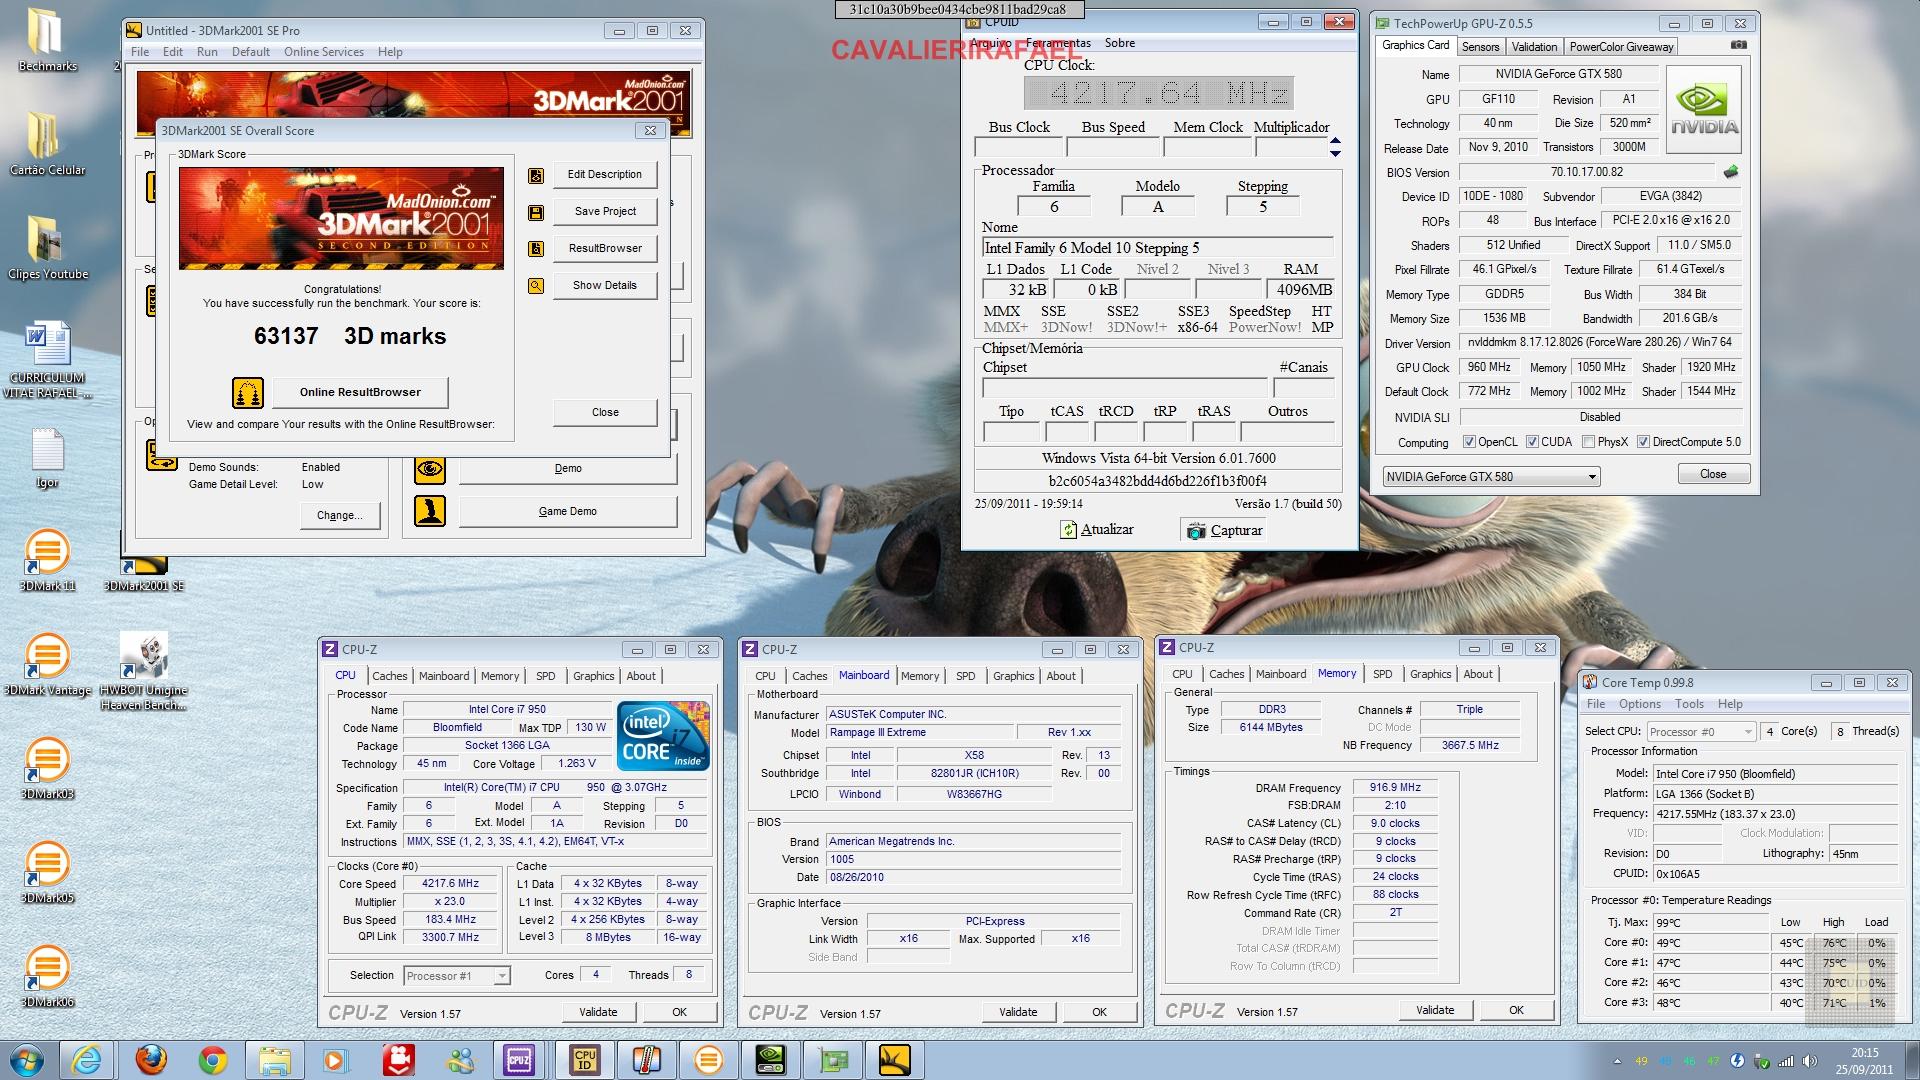Click the Save Project floppy icon
The image size is (1920, 1080).
pos(536,212)
